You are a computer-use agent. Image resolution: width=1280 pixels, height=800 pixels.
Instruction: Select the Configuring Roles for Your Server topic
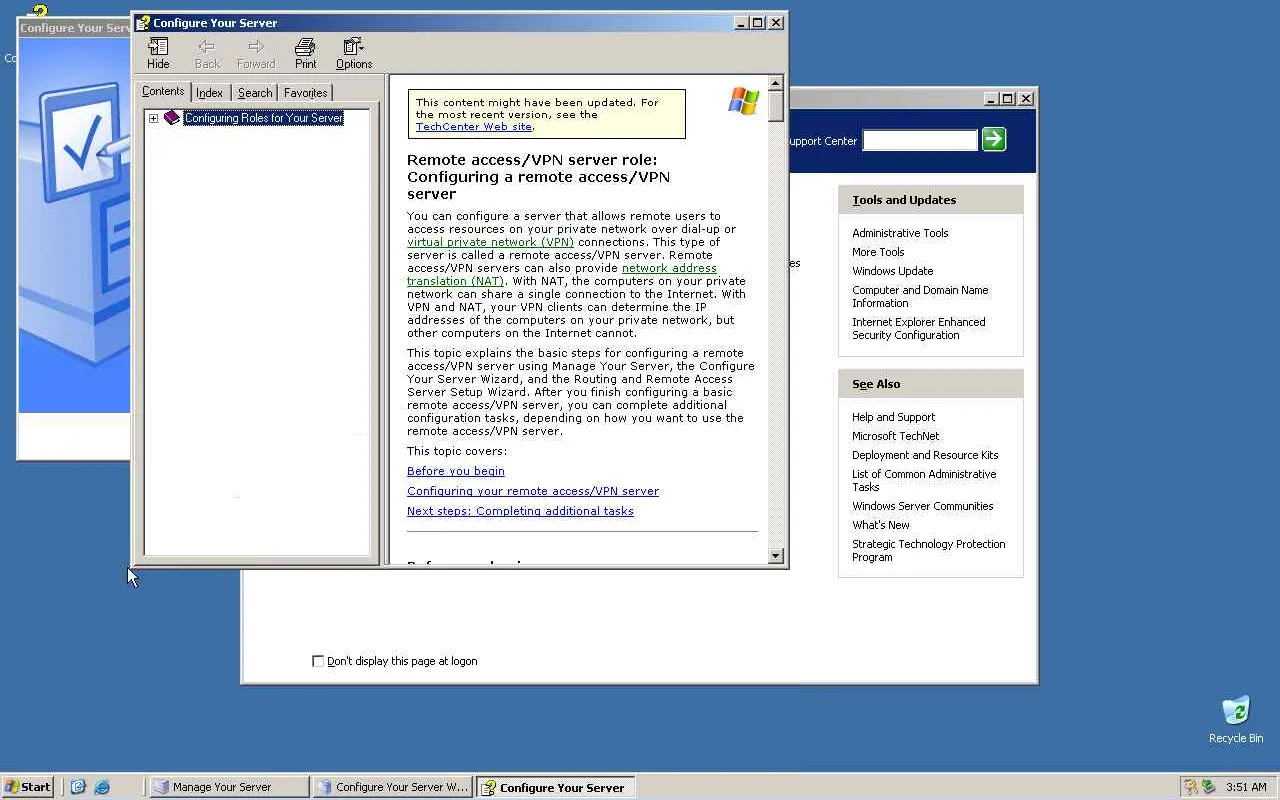264,118
